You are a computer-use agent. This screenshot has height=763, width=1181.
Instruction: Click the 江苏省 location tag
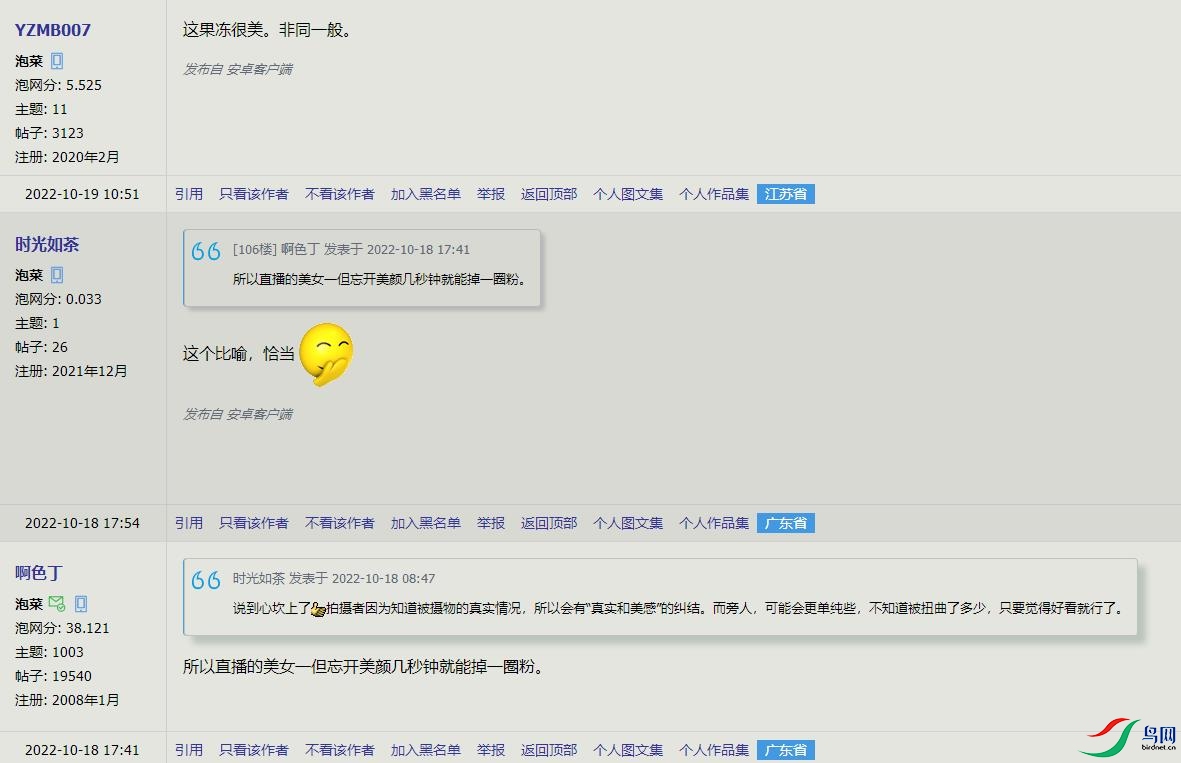786,194
